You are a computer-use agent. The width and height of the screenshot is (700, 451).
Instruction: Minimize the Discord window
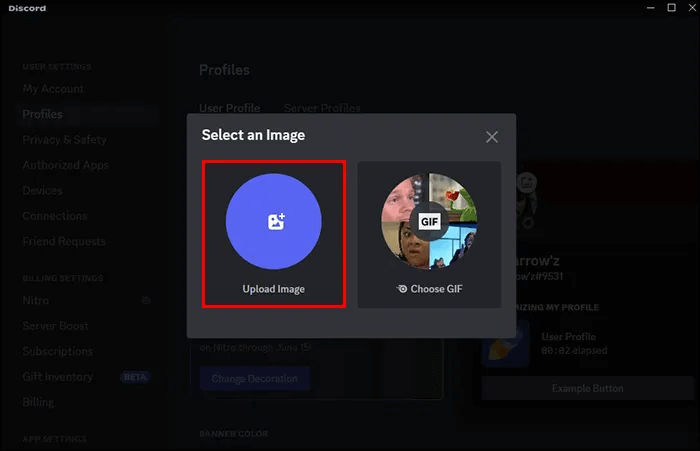pyautogui.click(x=650, y=8)
